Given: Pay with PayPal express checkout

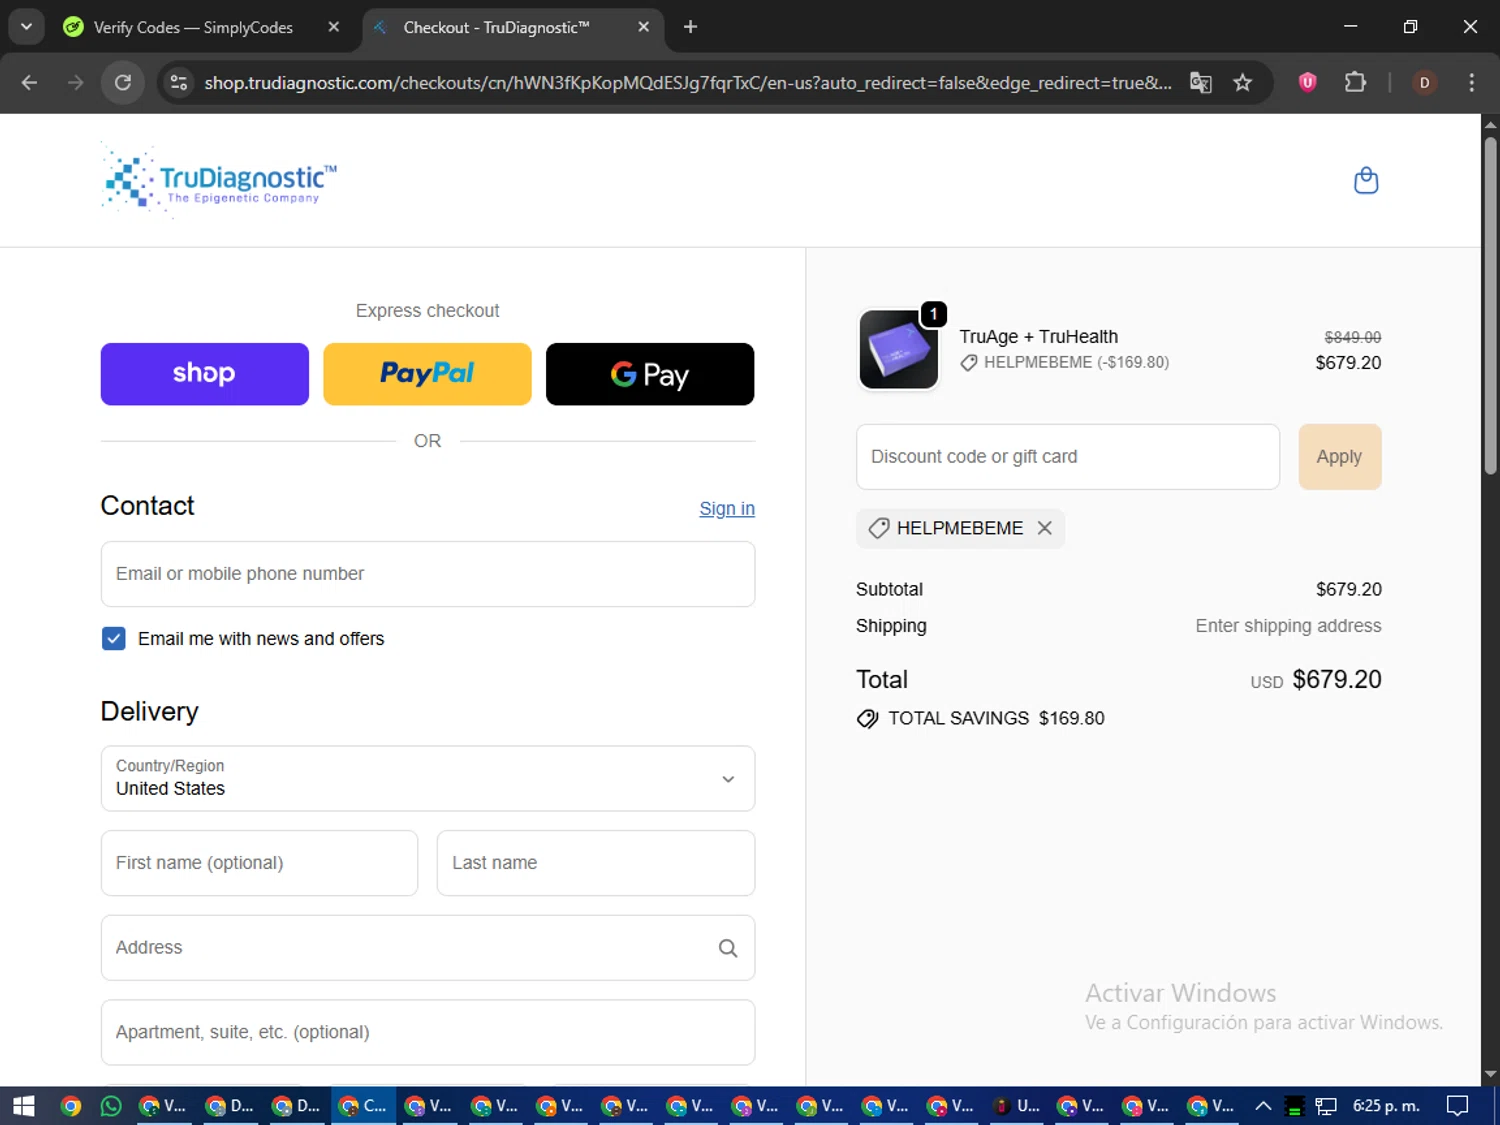Looking at the screenshot, I should coord(427,374).
